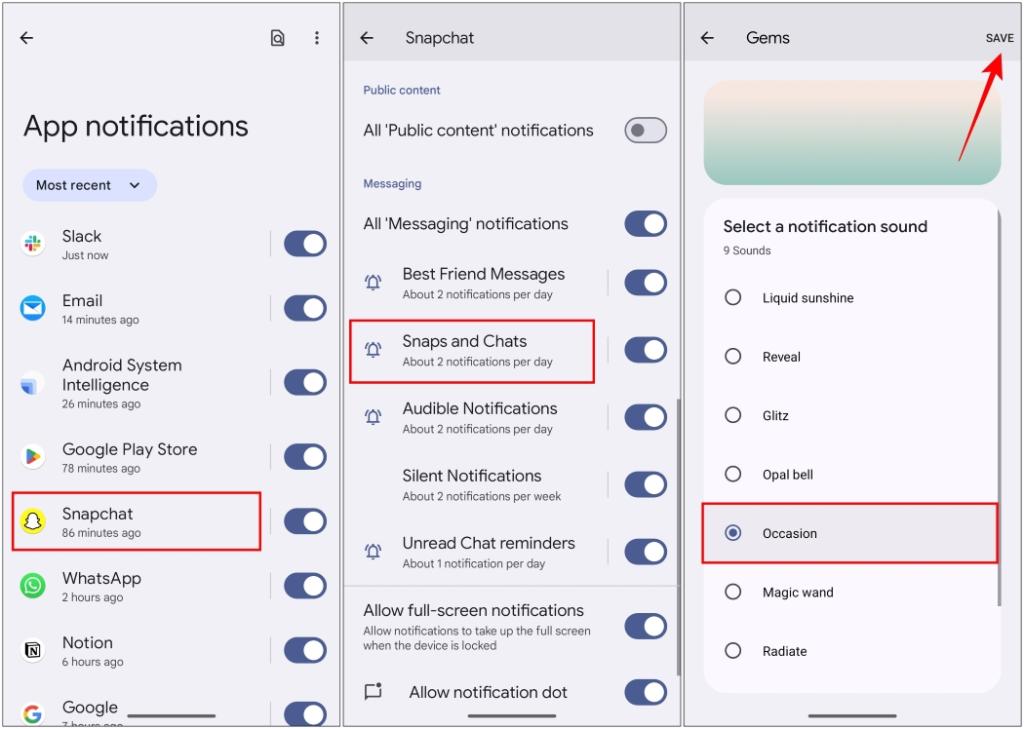Go back from the Snapchat settings screen
The height and width of the screenshot is (729, 1024).
click(366, 37)
